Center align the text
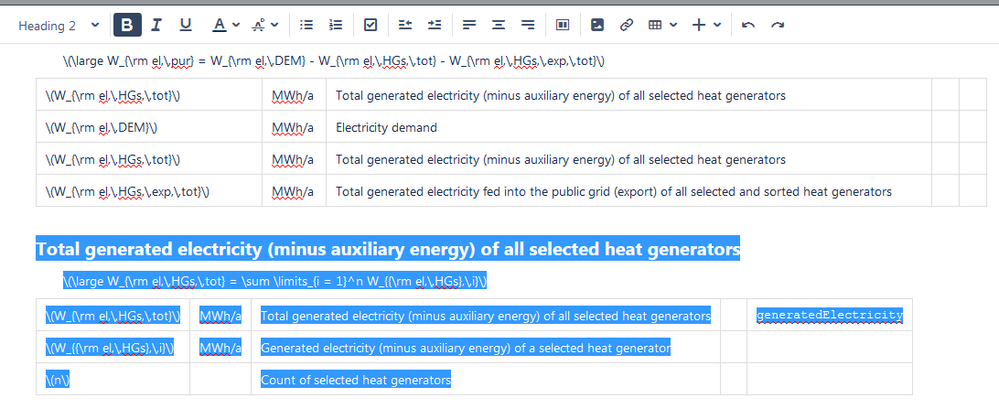 tap(498, 25)
